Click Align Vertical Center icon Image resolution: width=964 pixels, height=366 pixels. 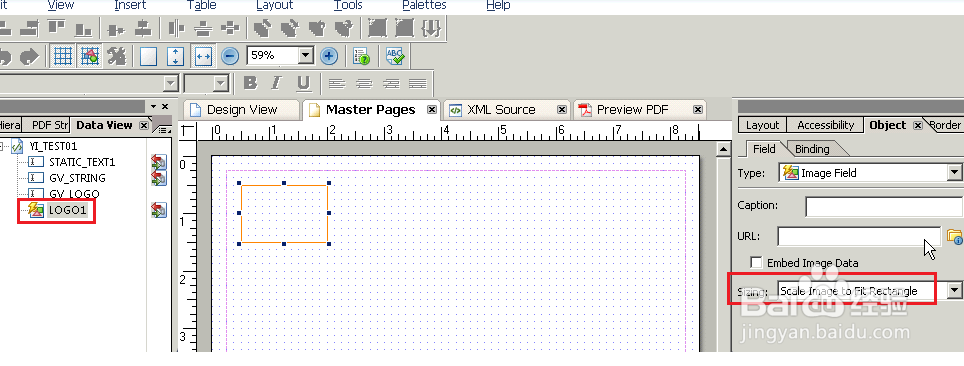click(143, 29)
